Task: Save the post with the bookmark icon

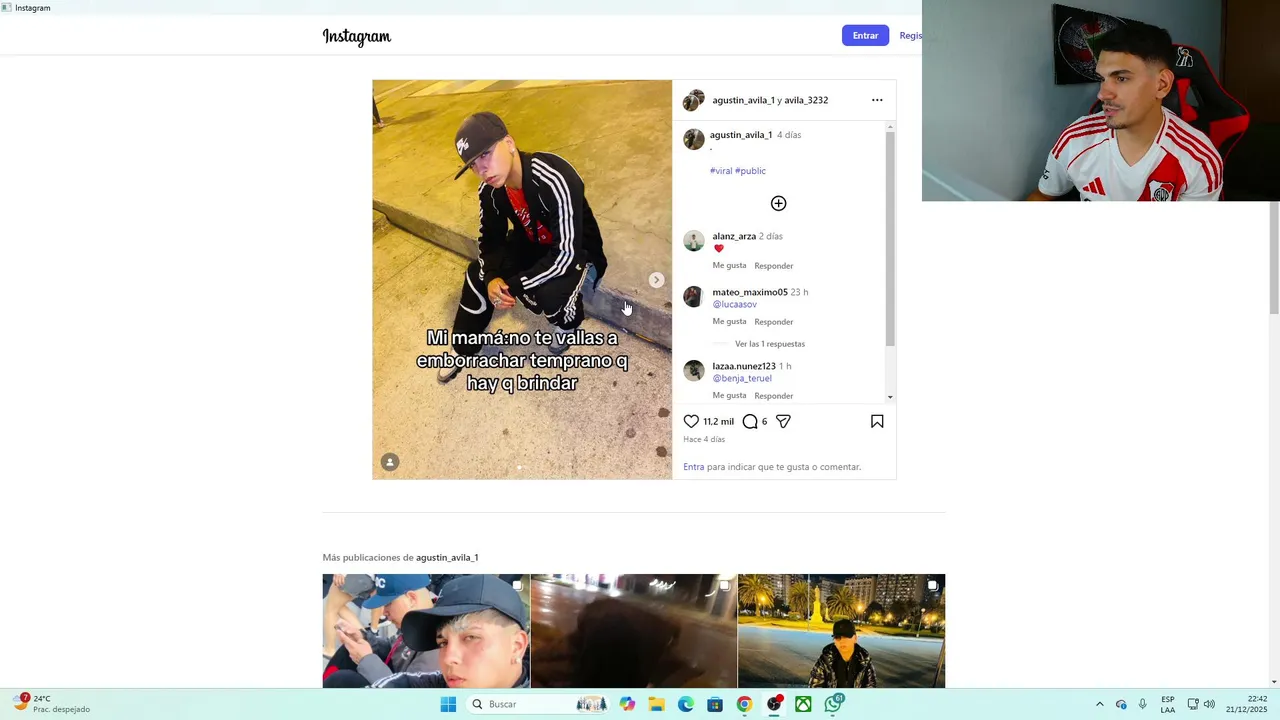Action: [x=877, y=422]
